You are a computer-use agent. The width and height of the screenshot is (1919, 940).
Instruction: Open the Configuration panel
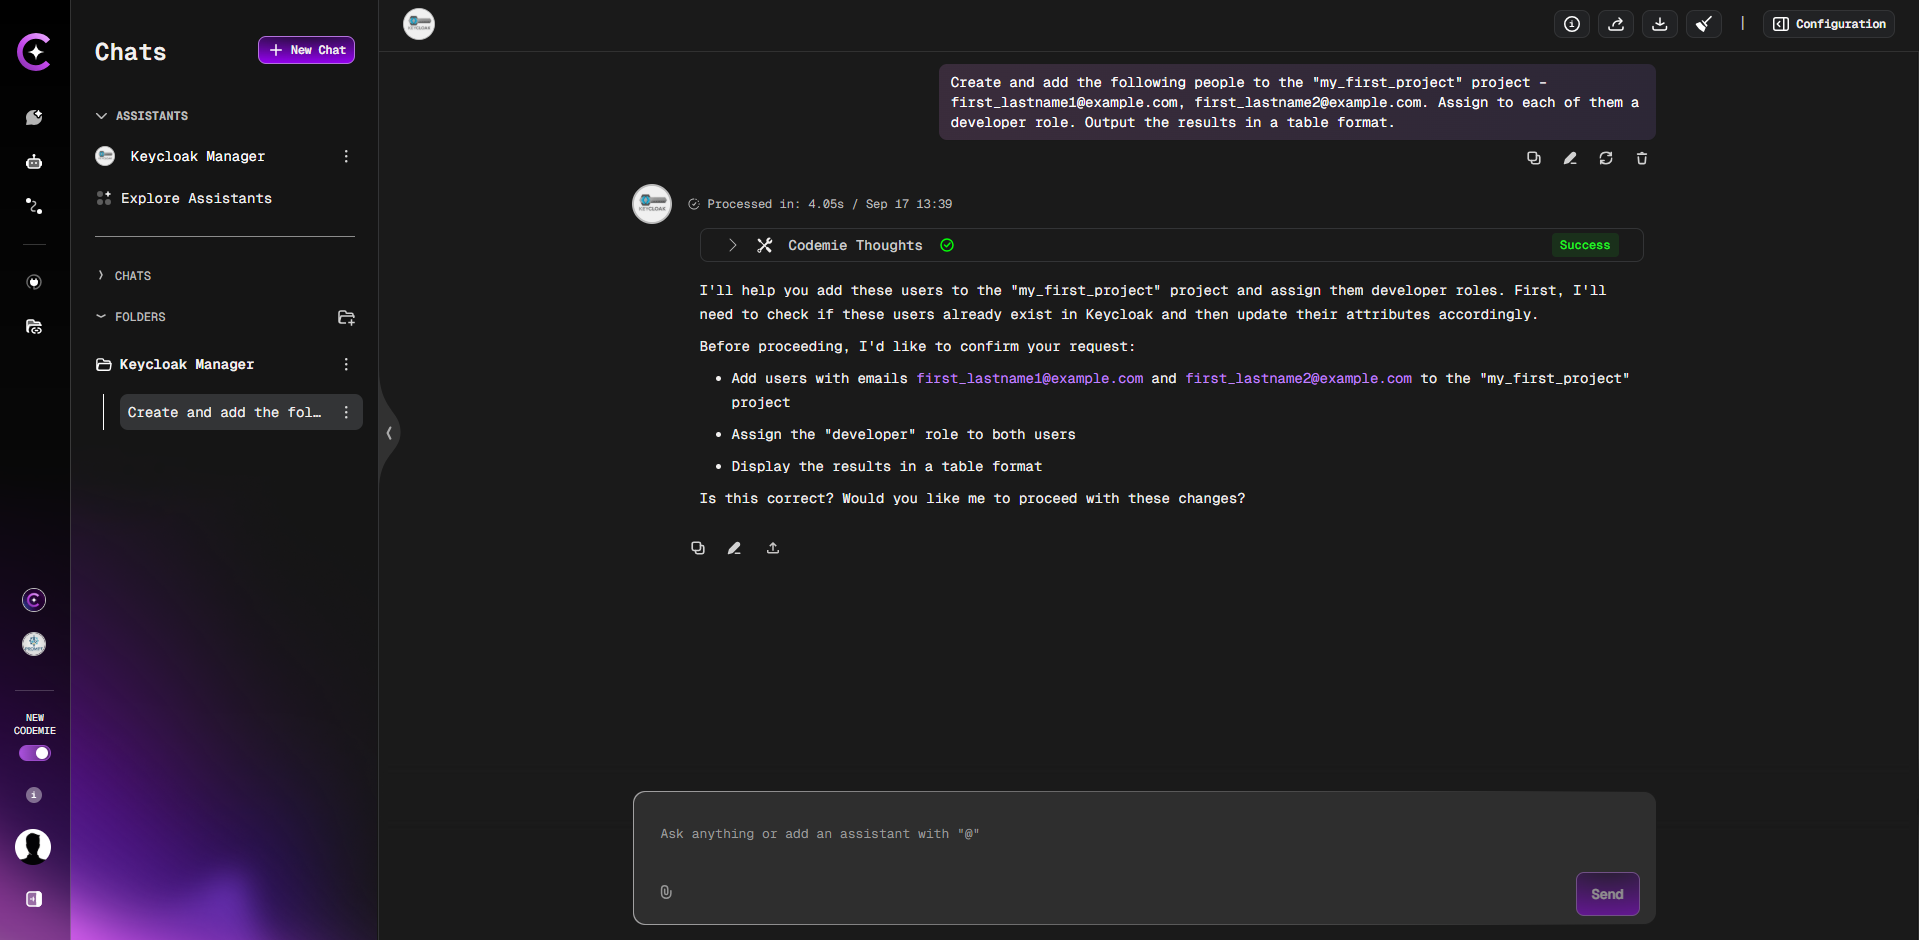[1828, 24]
